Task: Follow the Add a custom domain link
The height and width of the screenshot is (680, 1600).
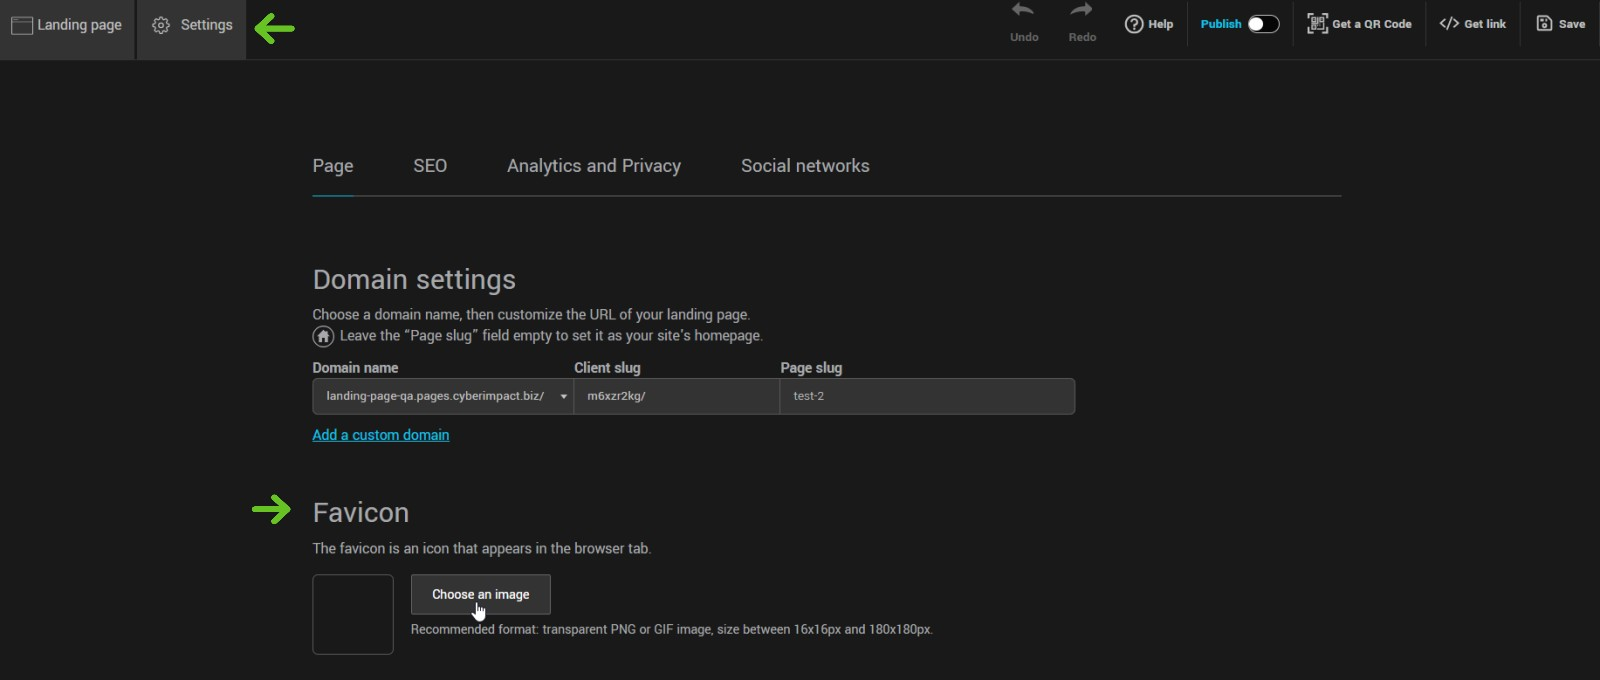Action: pos(381,435)
